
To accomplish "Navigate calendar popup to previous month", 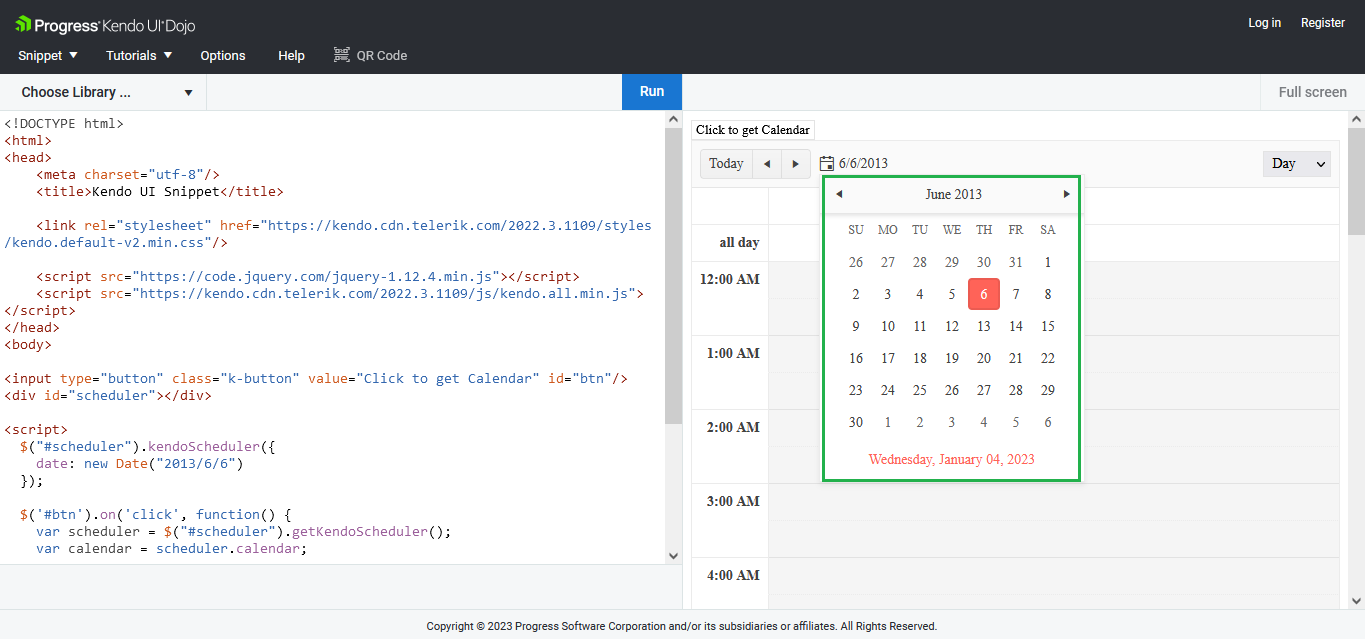I will click(x=839, y=194).
